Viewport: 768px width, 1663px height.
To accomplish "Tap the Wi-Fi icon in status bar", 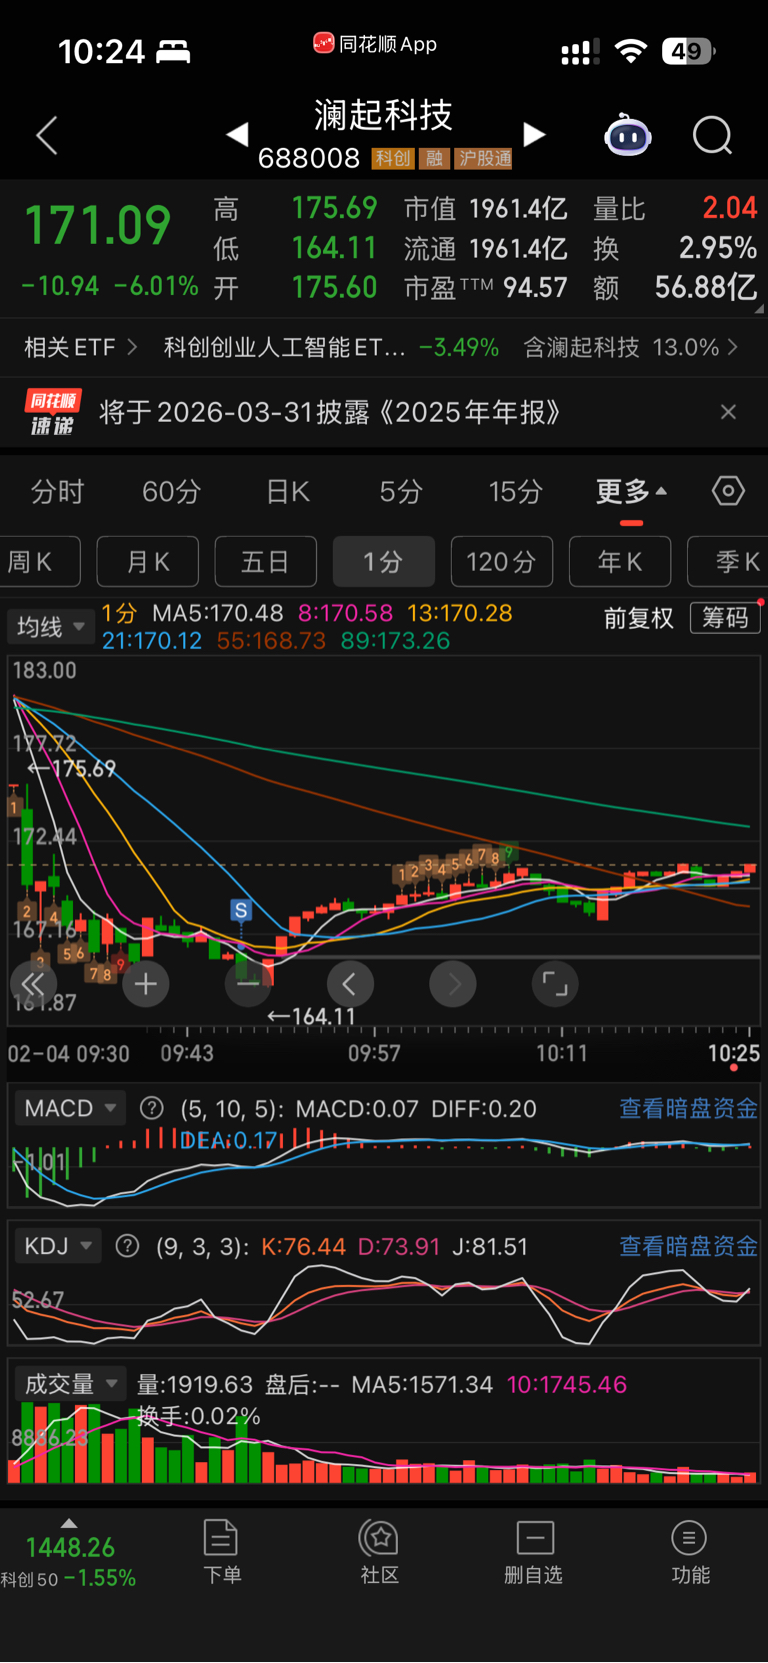I will 630,51.
